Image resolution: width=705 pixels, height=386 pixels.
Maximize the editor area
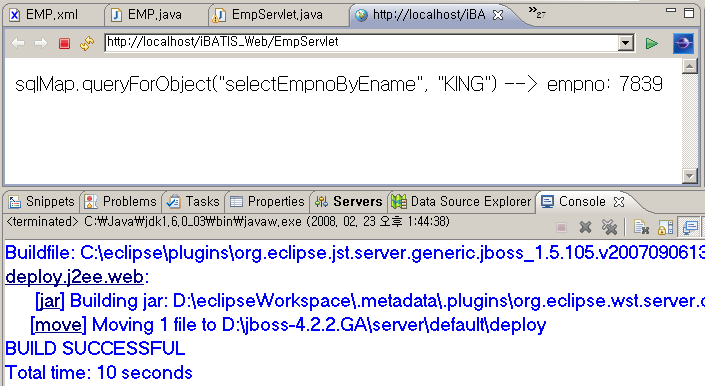[x=689, y=13]
